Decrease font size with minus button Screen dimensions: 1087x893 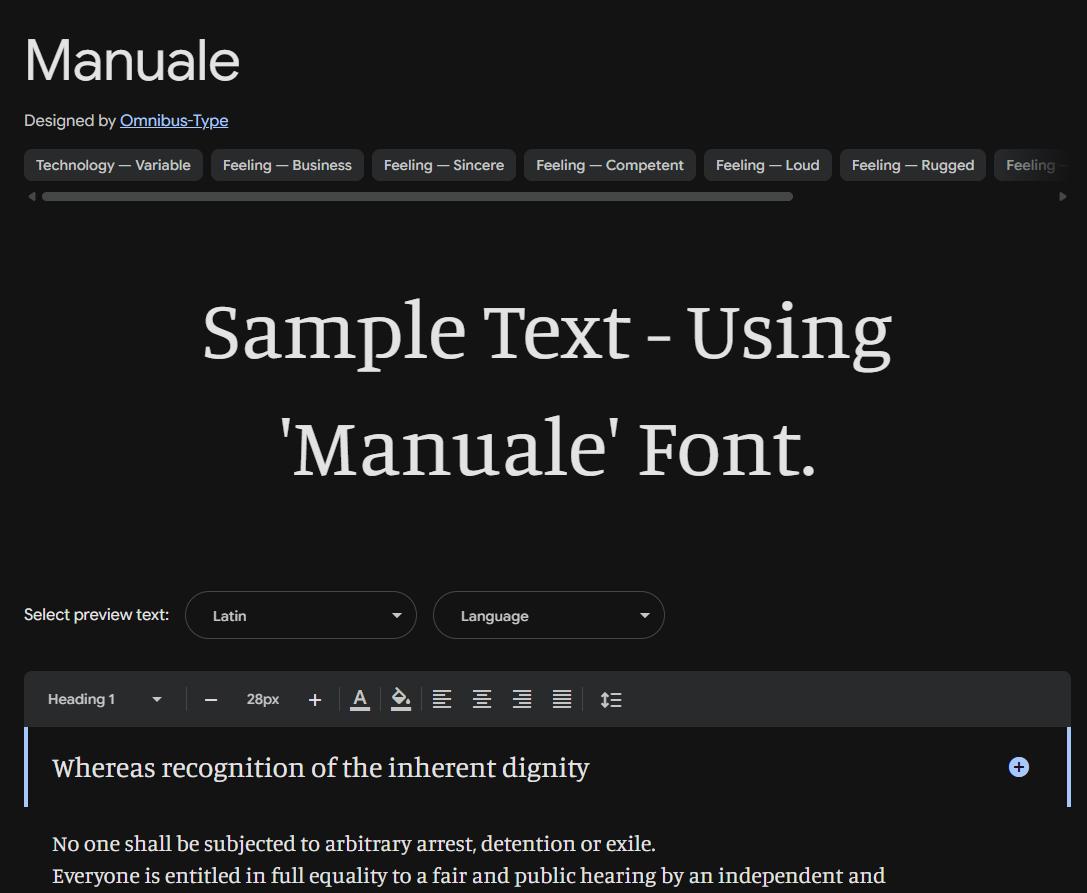point(211,700)
